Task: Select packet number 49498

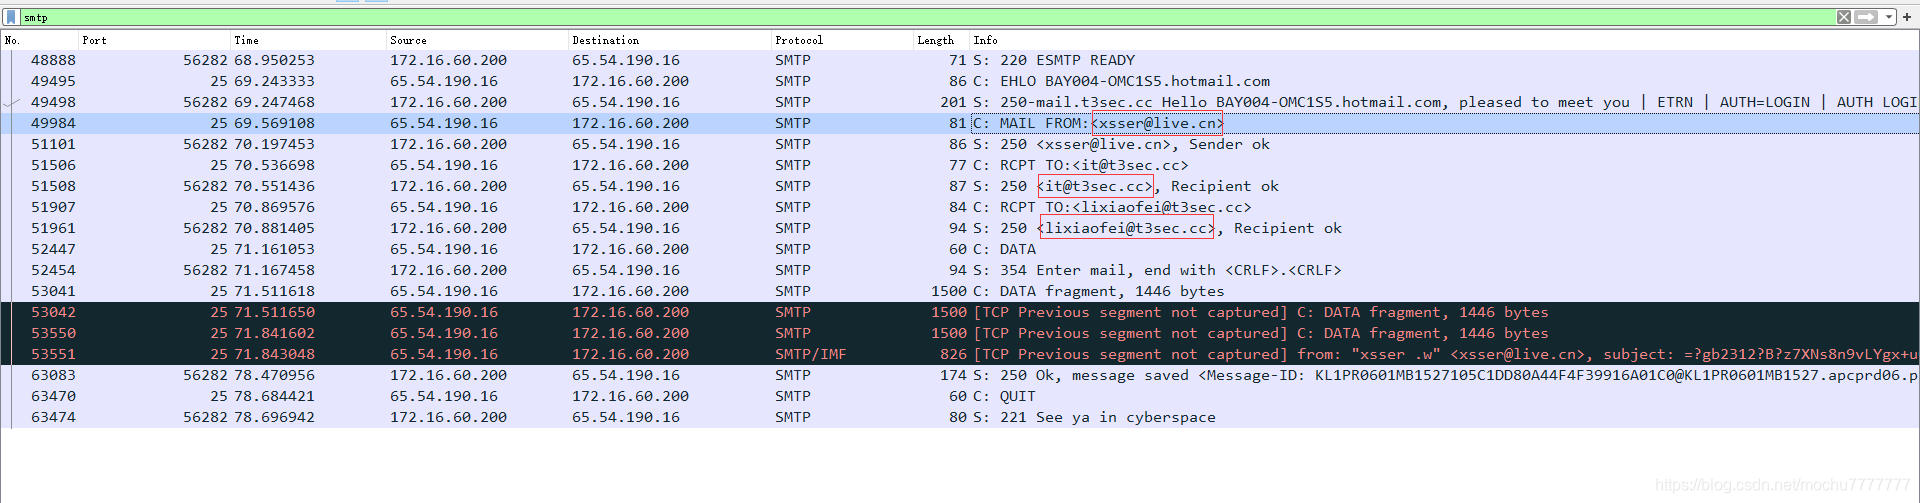Action: (x=960, y=102)
